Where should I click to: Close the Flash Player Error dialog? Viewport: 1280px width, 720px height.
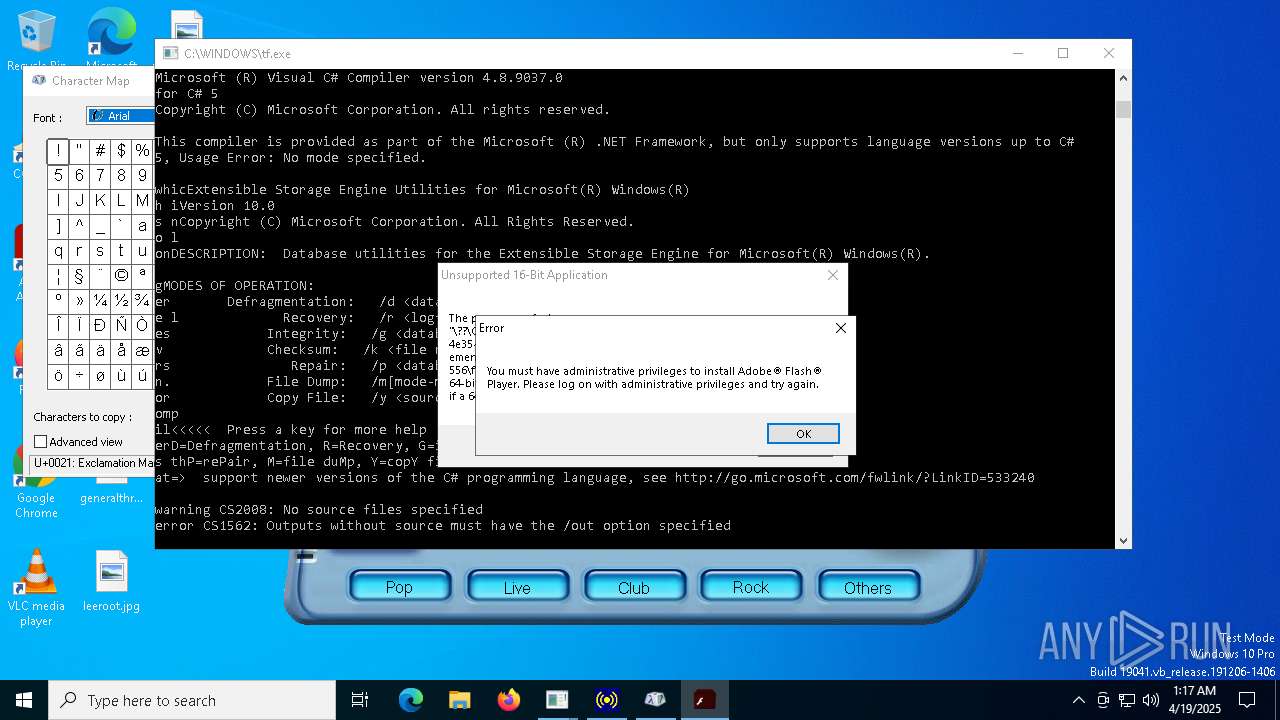840,328
